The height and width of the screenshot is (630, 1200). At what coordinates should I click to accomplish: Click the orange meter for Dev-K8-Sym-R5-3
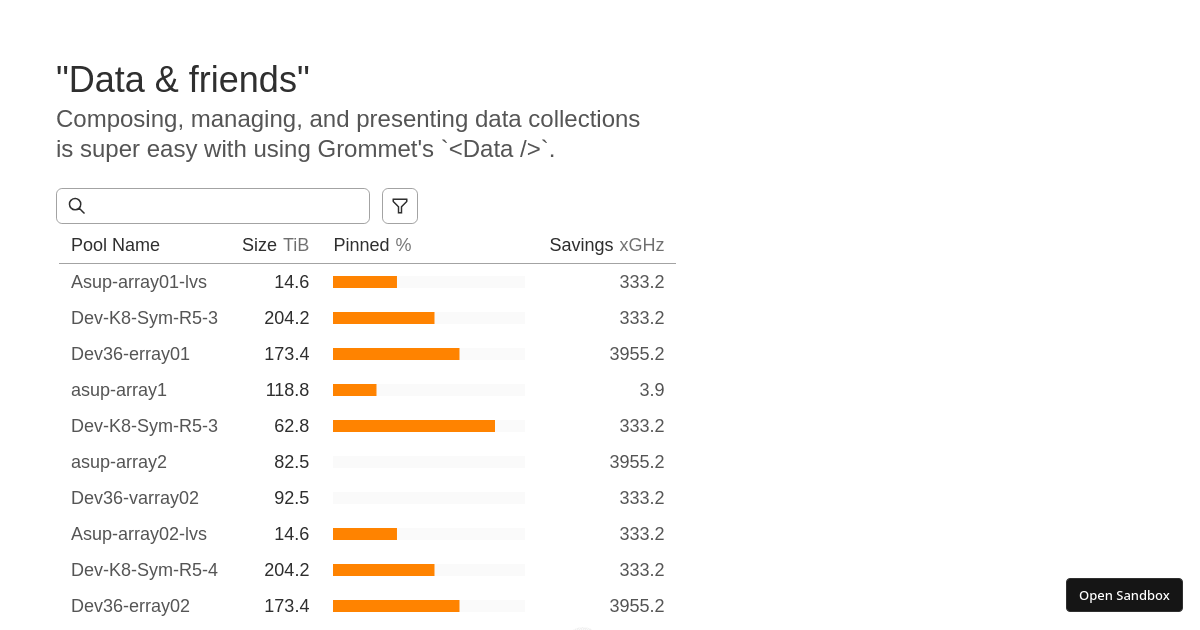(x=429, y=318)
